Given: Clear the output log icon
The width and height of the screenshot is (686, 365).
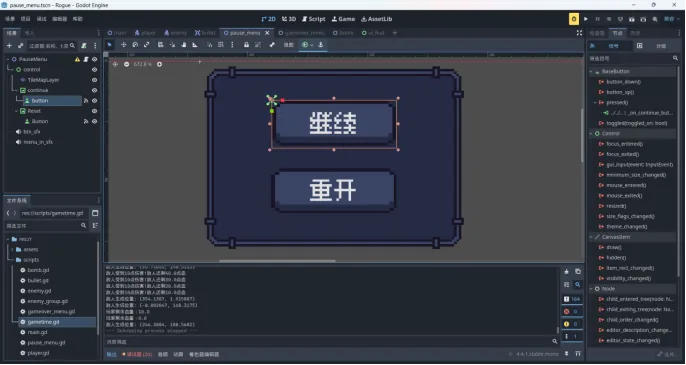Looking at the screenshot, I should click(x=567, y=271).
